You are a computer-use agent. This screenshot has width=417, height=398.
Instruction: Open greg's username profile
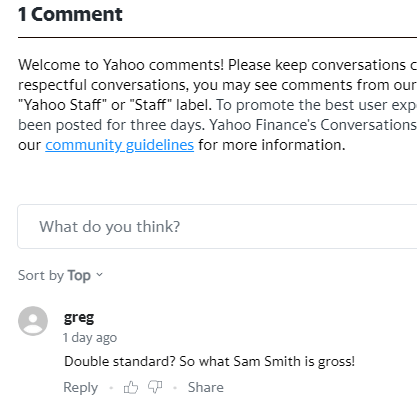point(79,317)
